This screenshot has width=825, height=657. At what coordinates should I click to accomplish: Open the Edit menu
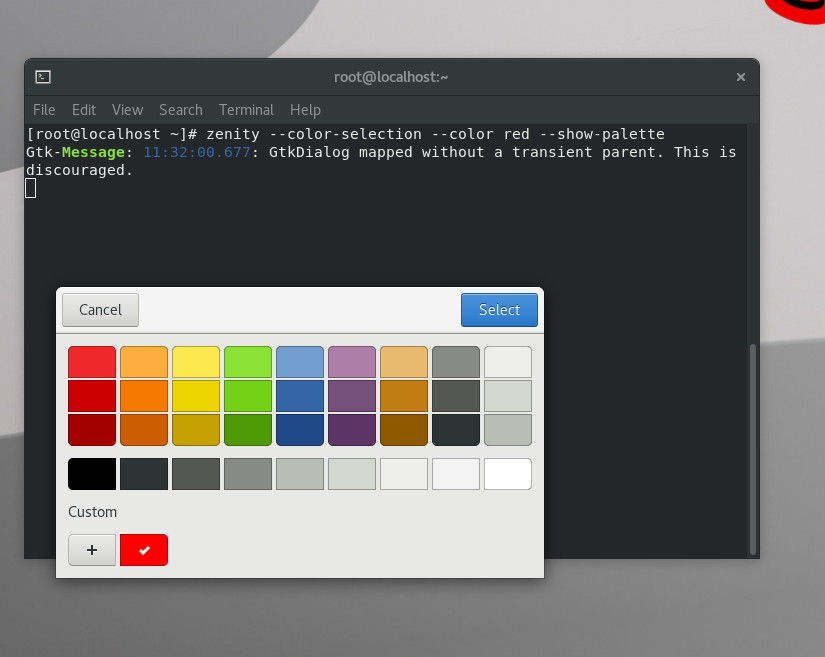pyautogui.click(x=84, y=110)
